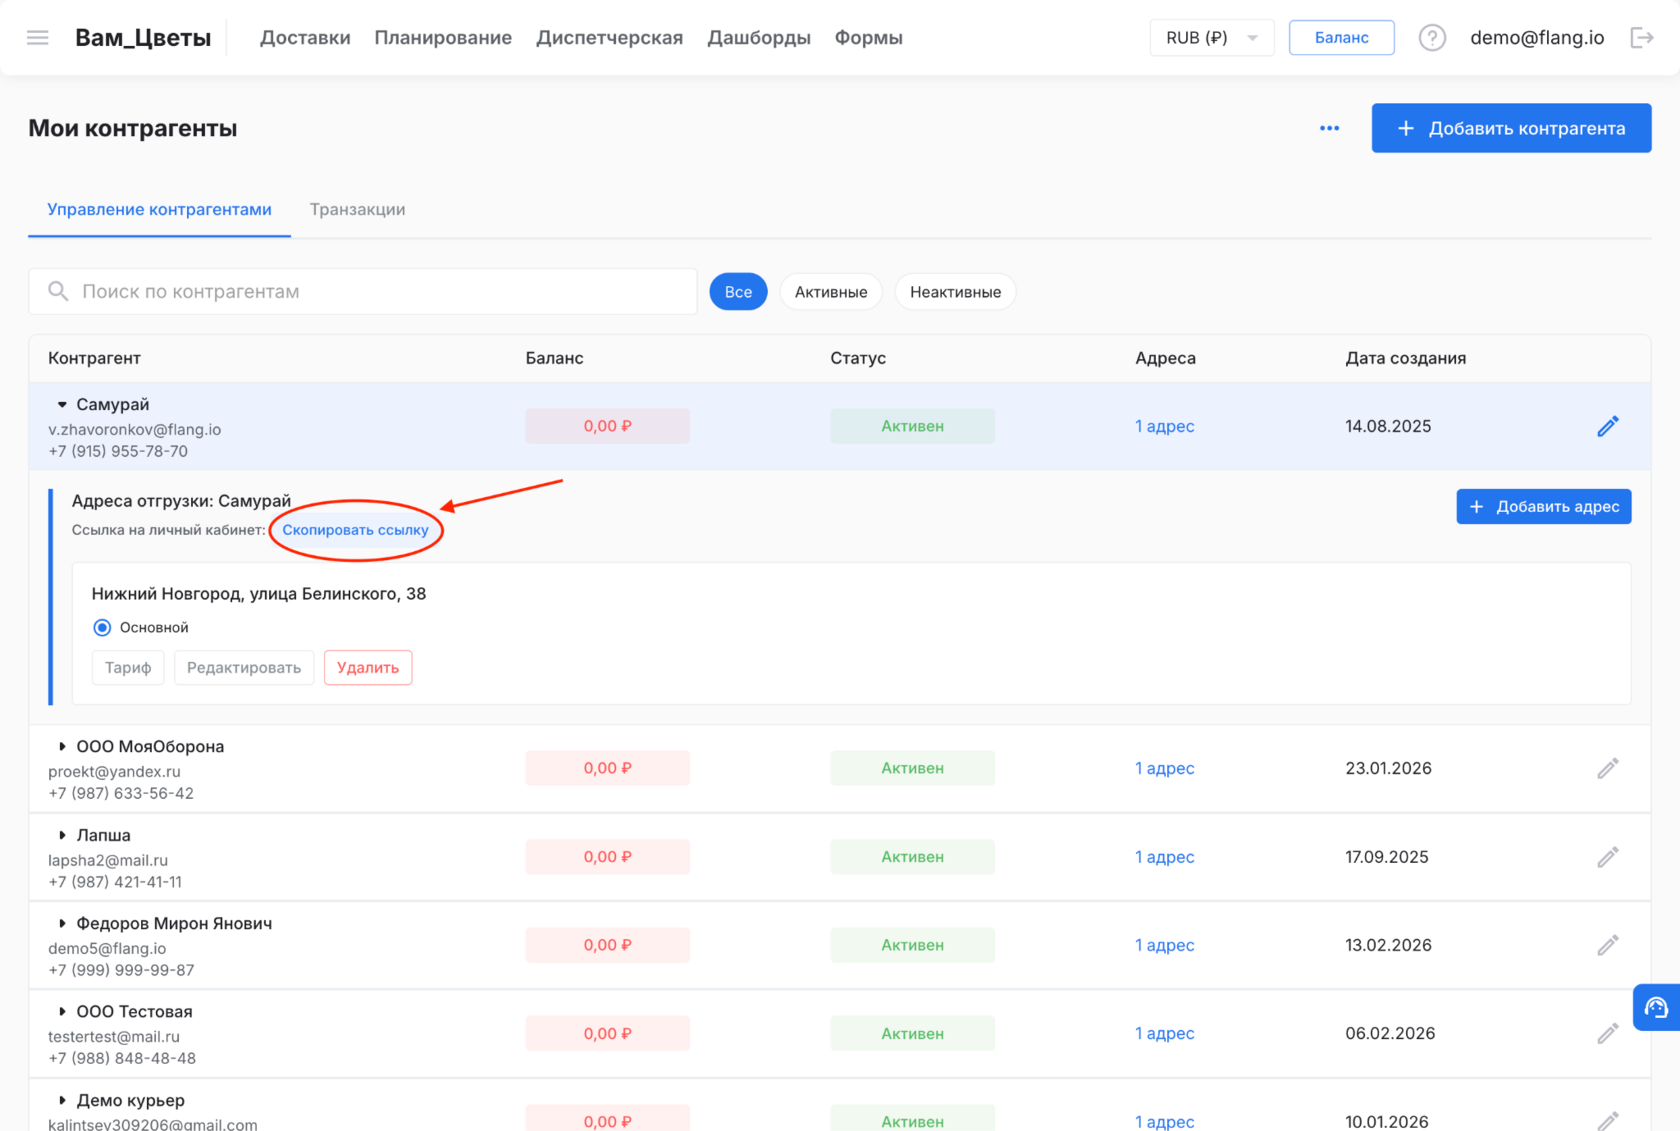Click the logout icon
This screenshot has width=1680, height=1131.
point(1642,38)
